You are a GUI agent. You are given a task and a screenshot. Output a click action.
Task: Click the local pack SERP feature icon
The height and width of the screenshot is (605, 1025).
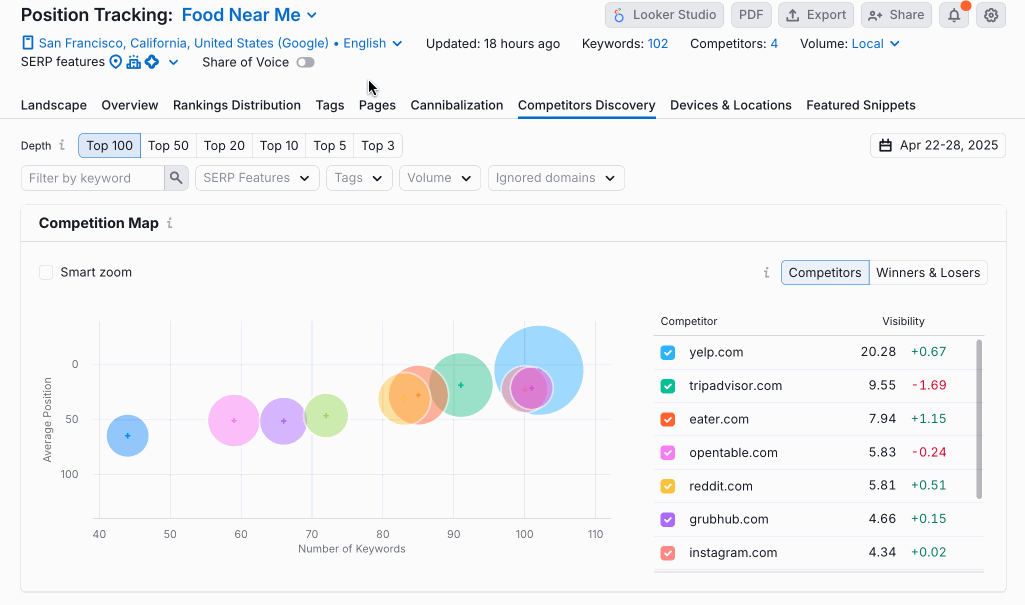pos(116,62)
